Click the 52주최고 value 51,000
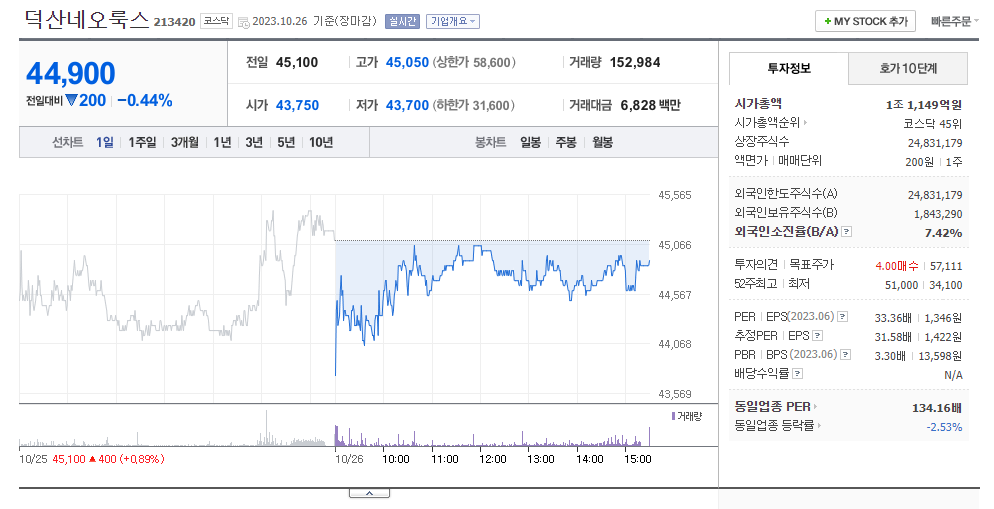This screenshot has height=509, width=994. pyautogui.click(x=901, y=285)
